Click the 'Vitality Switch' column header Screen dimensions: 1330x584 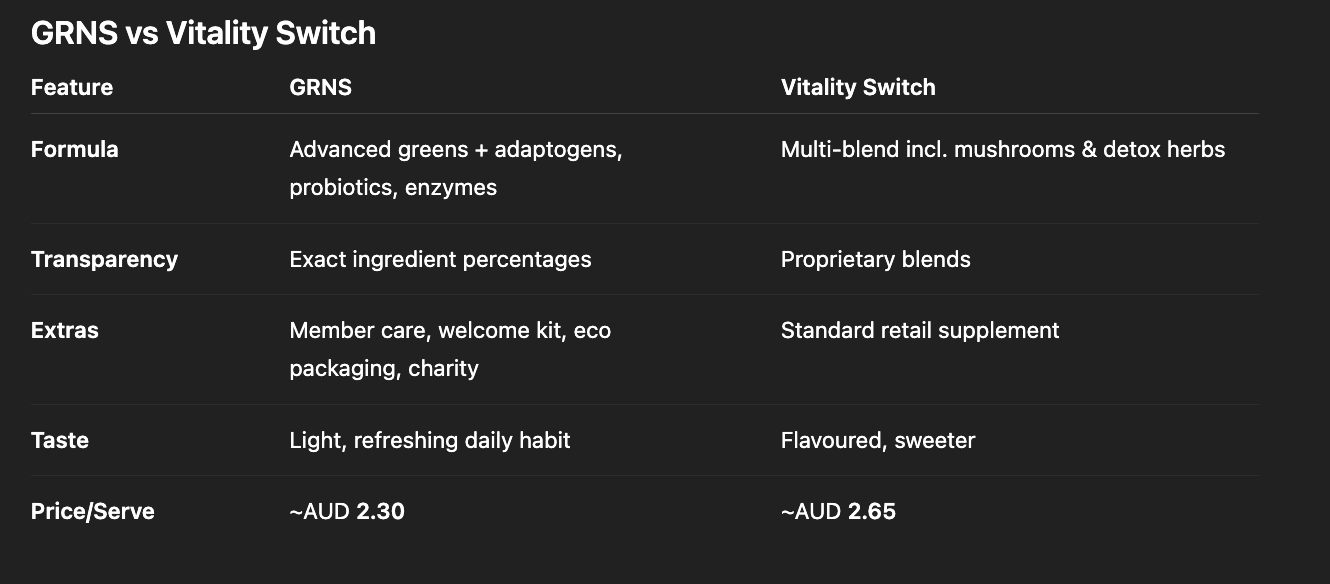point(858,87)
